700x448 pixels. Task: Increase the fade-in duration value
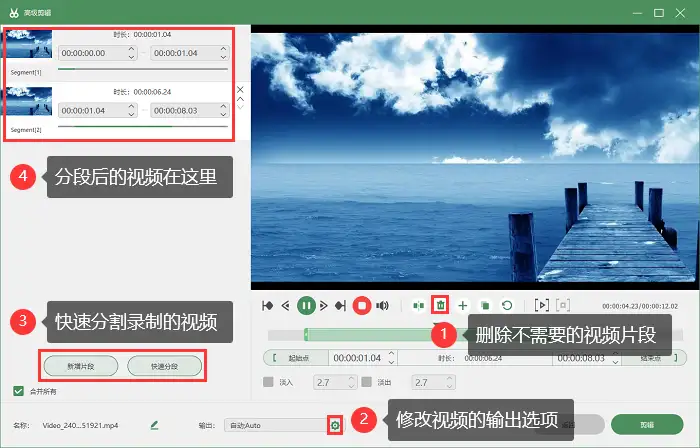tap(351, 379)
